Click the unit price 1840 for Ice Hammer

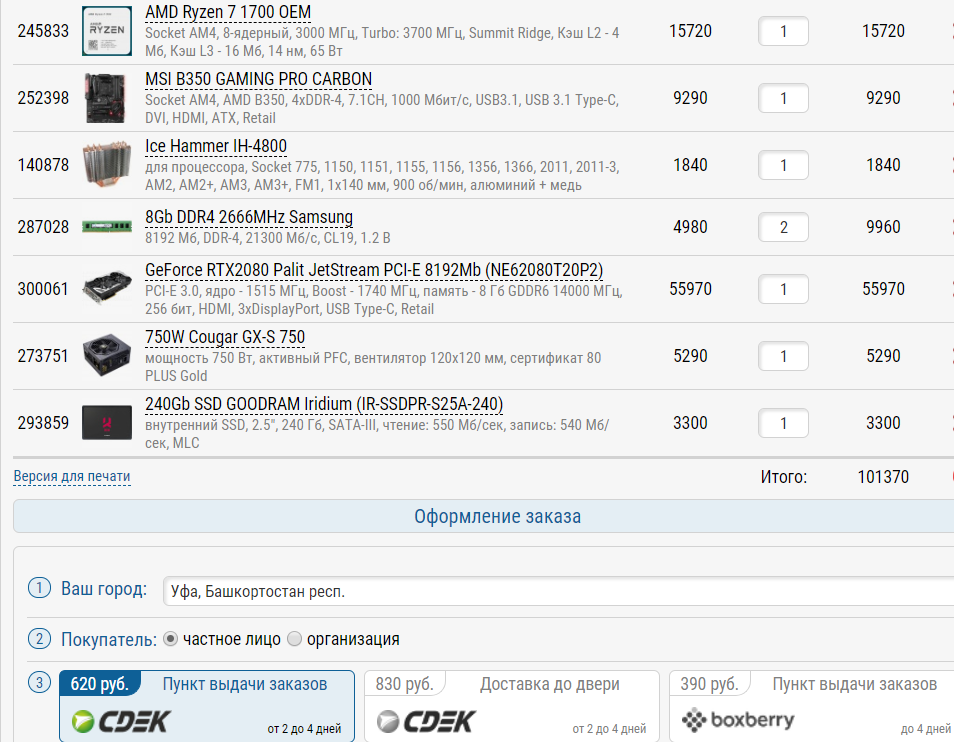click(x=691, y=165)
